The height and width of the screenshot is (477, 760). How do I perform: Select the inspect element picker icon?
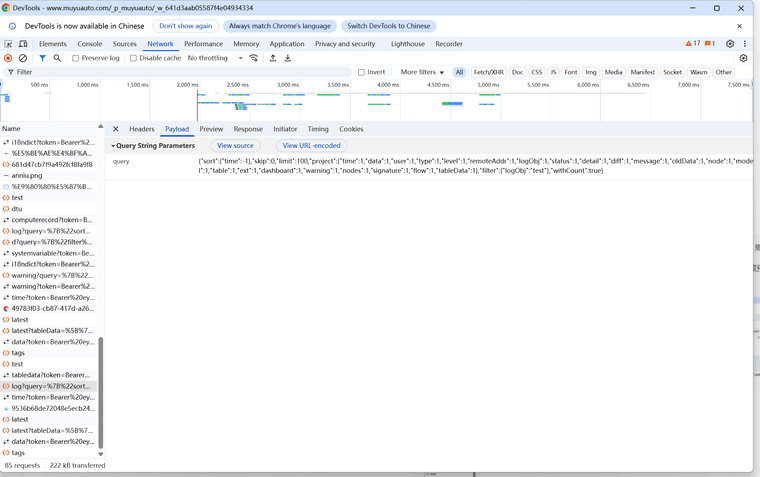(8, 44)
